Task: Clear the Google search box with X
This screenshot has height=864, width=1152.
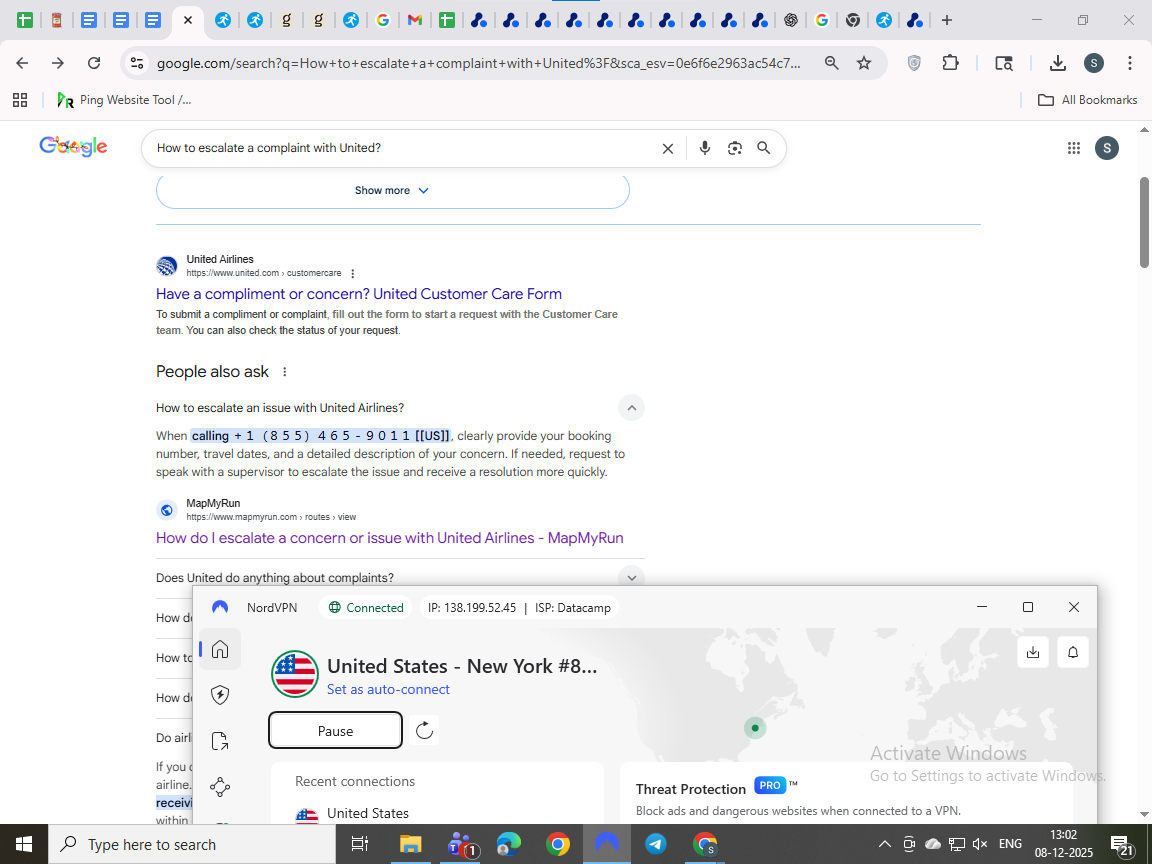Action: 667,147
